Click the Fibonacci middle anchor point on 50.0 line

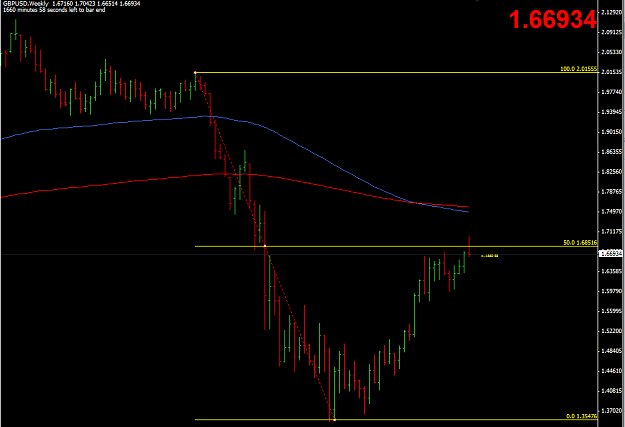265,246
